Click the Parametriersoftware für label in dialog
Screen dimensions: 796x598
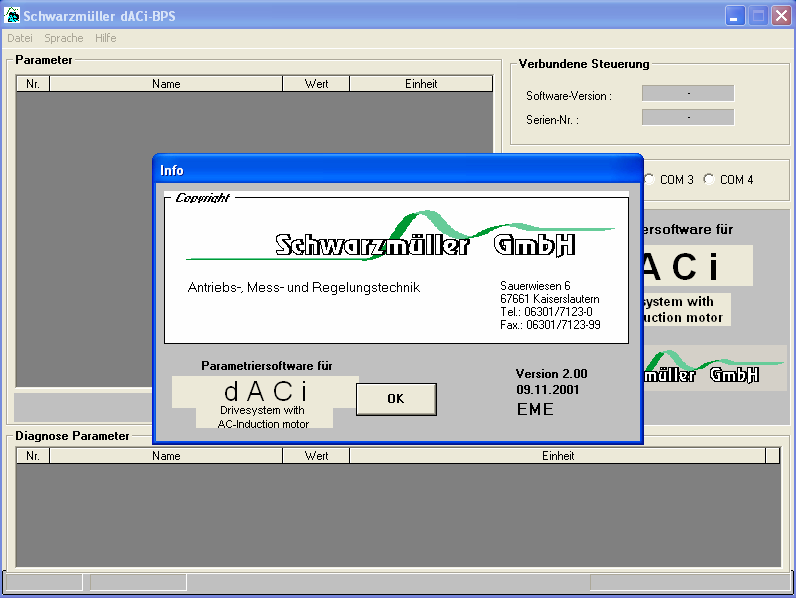(267, 366)
